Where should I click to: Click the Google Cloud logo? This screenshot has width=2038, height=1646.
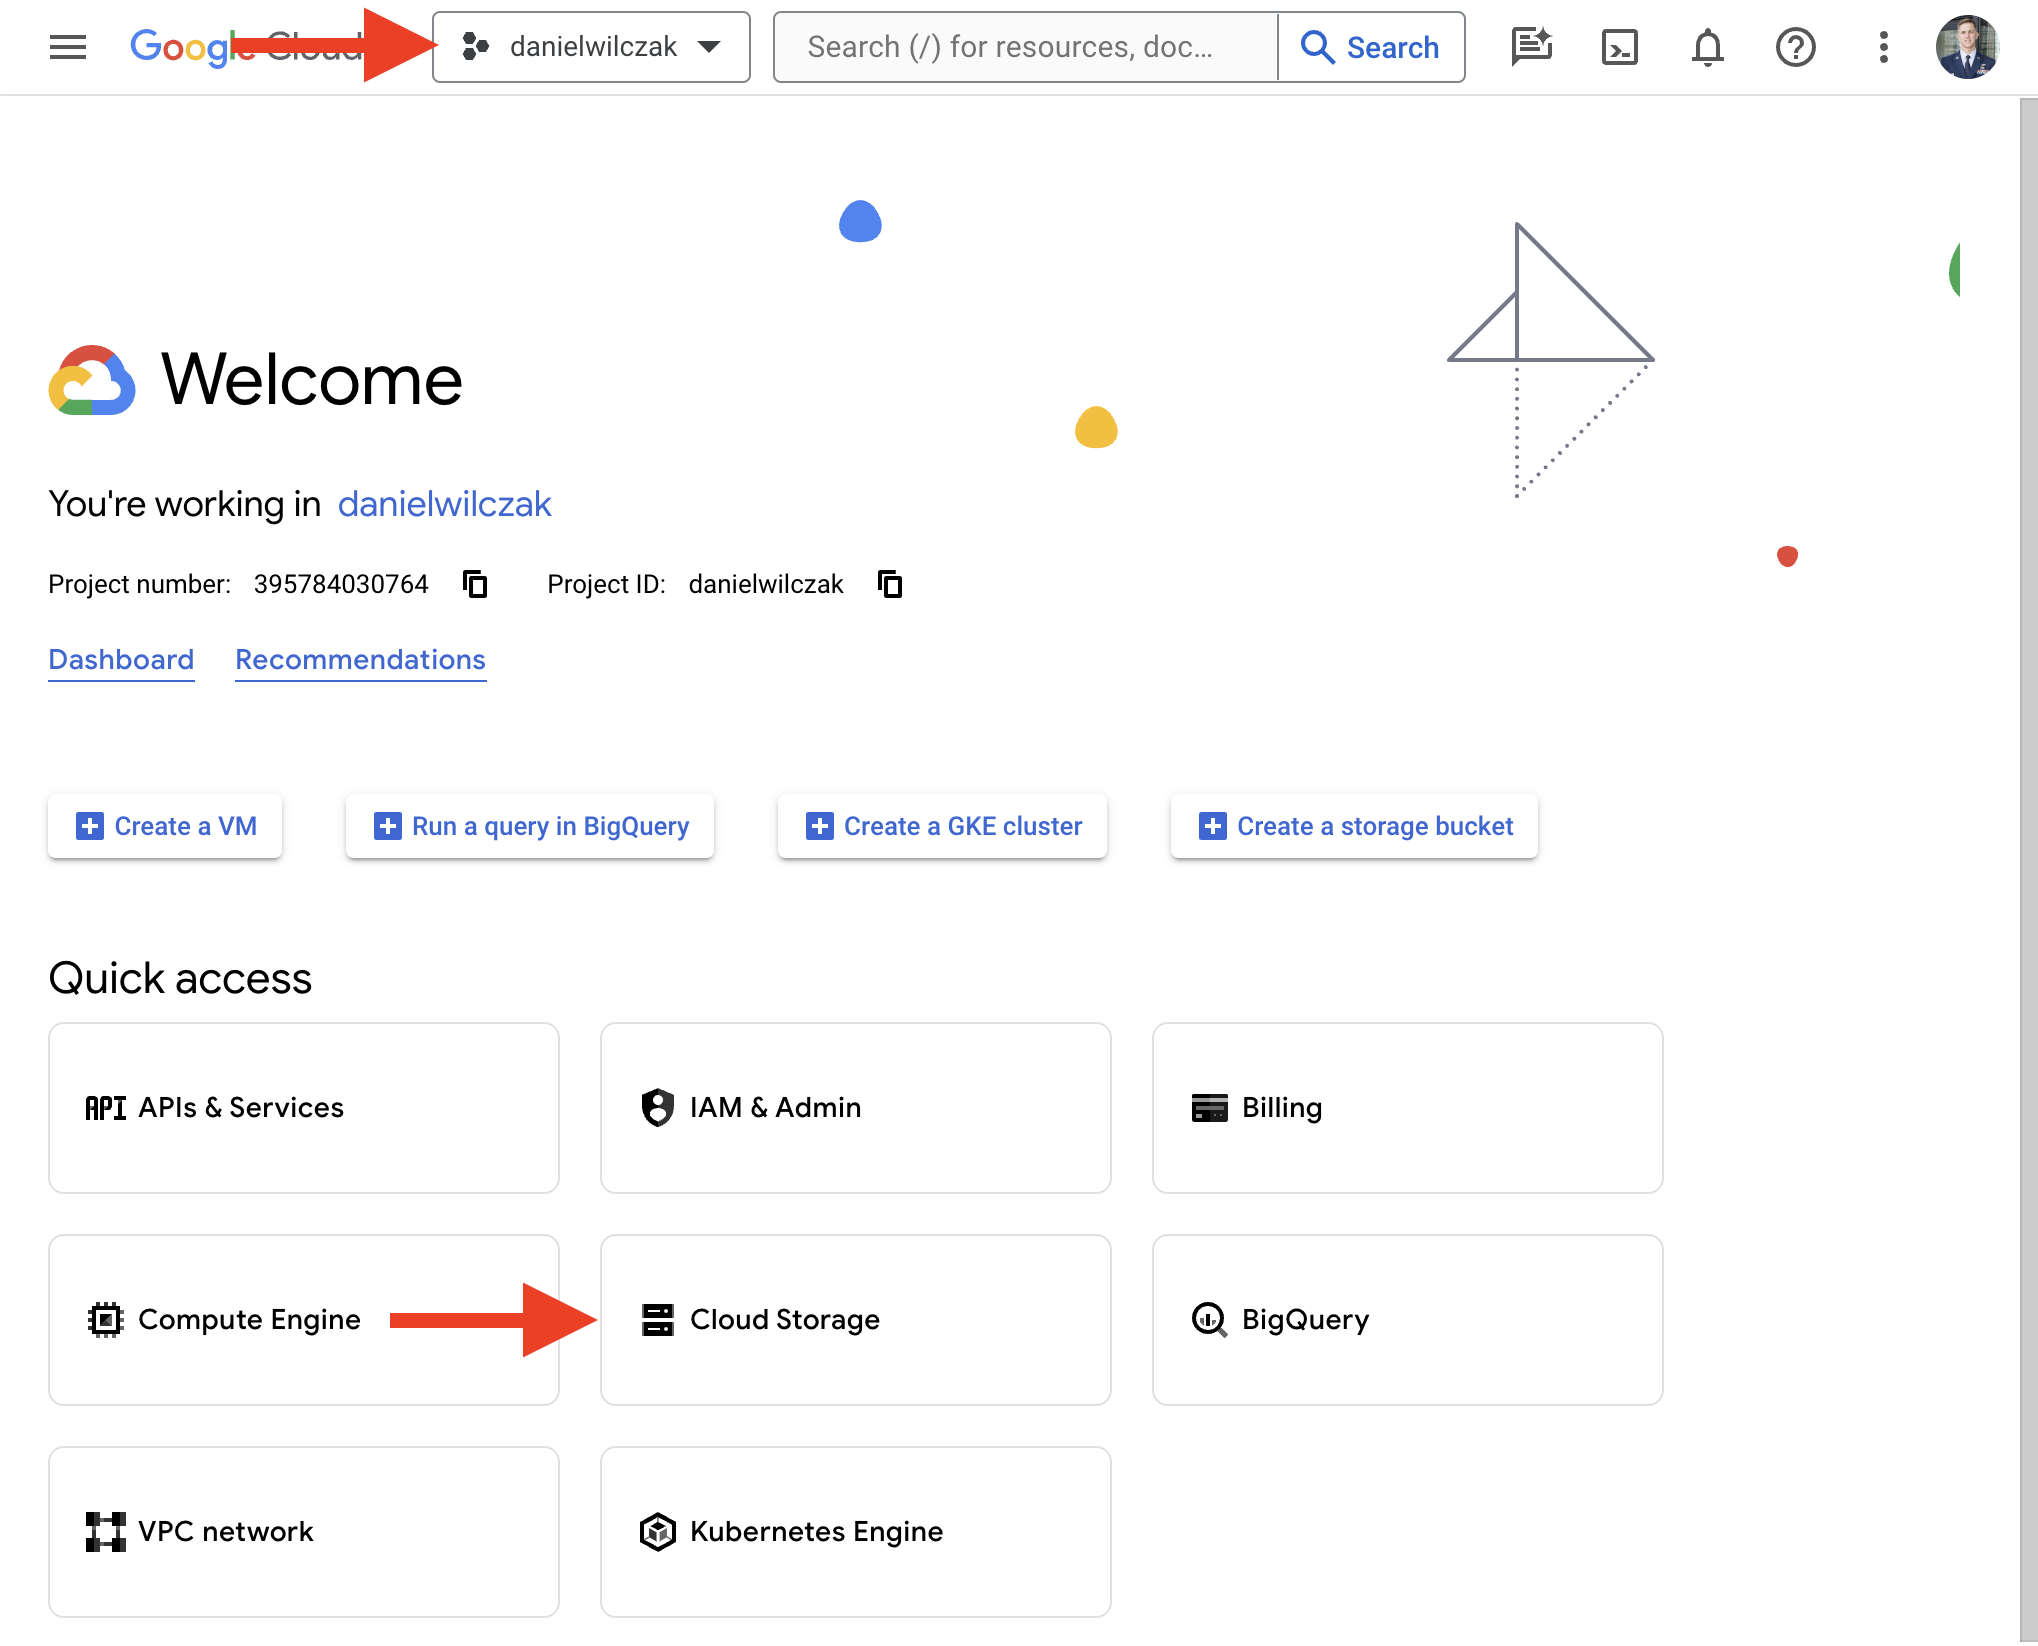click(x=246, y=47)
